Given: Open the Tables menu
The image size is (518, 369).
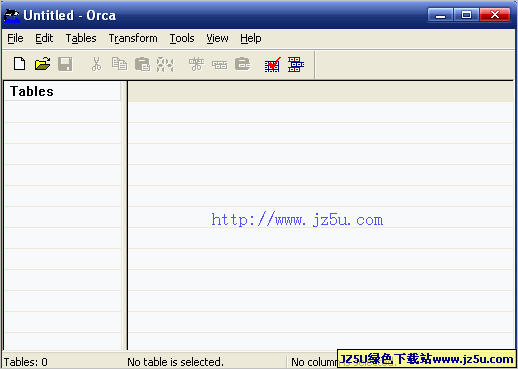Looking at the screenshot, I should (x=81, y=38).
